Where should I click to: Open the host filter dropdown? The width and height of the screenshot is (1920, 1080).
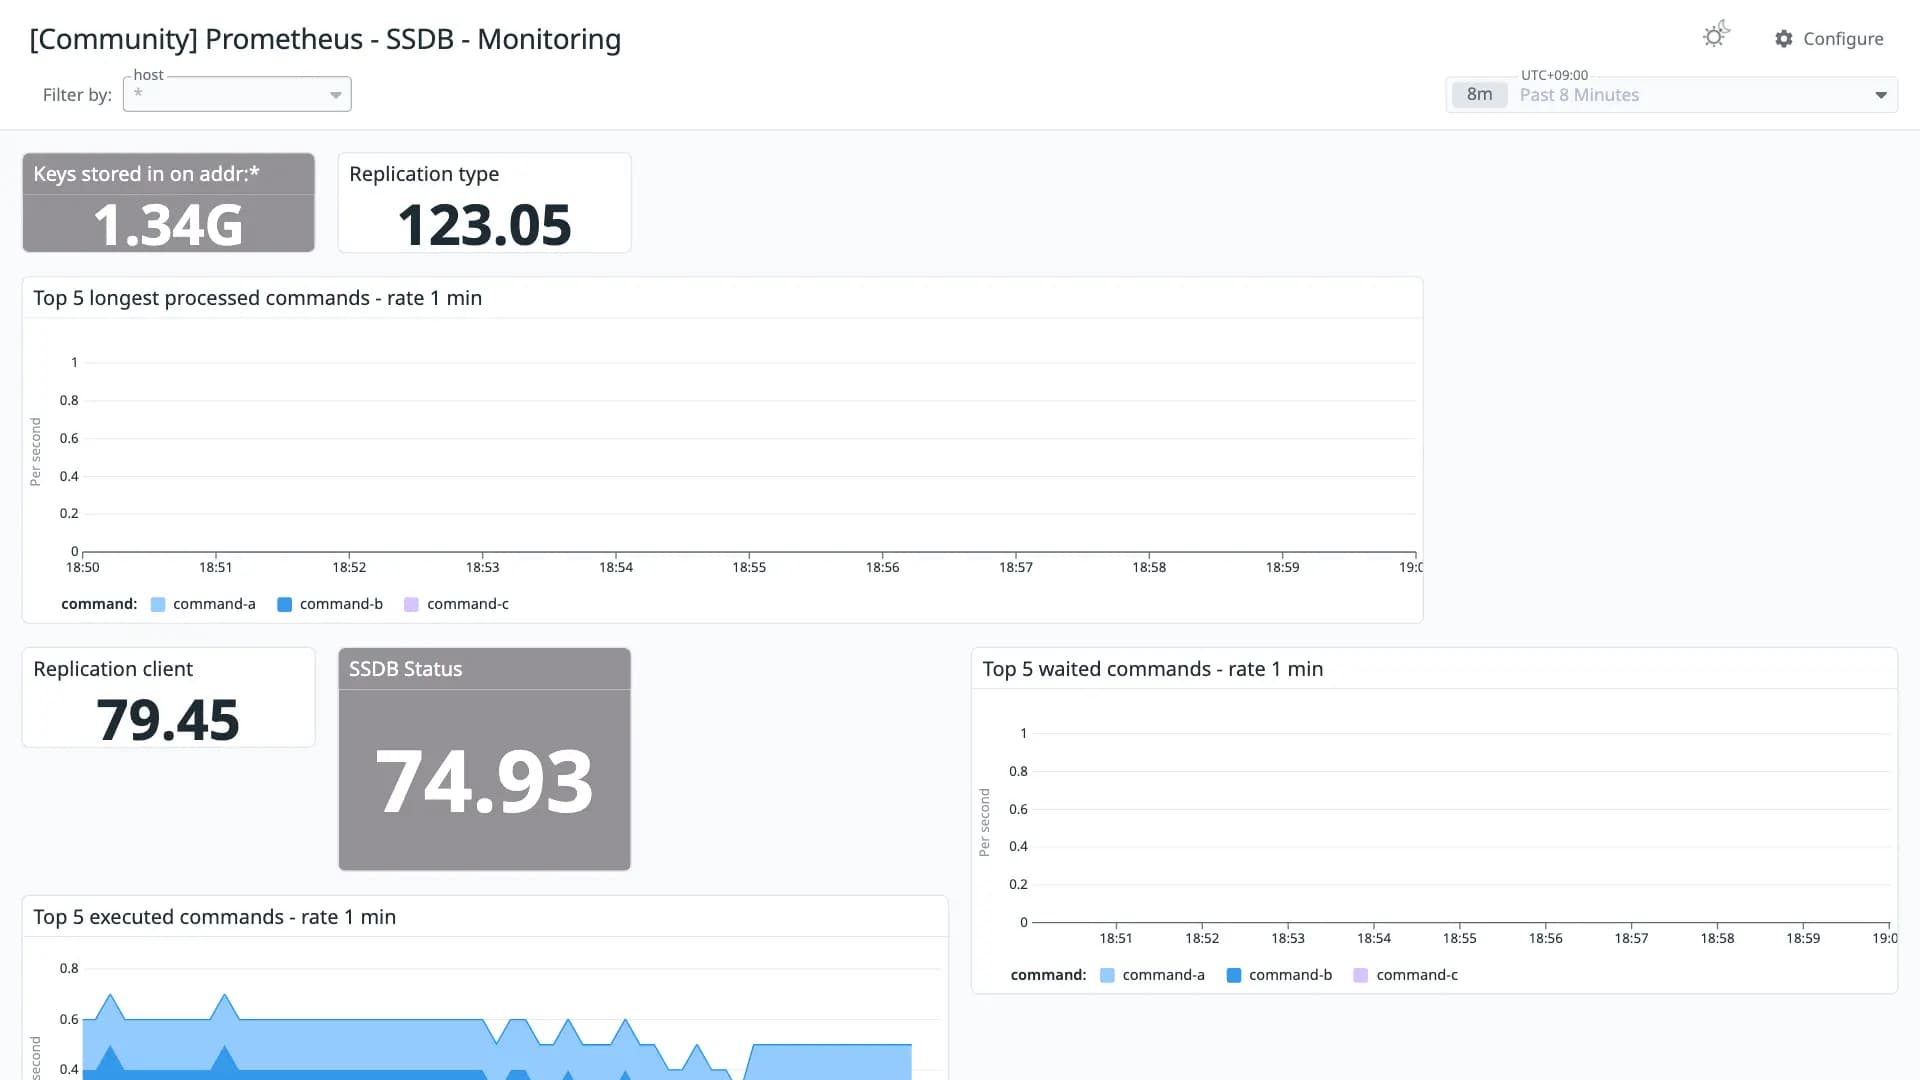point(237,94)
